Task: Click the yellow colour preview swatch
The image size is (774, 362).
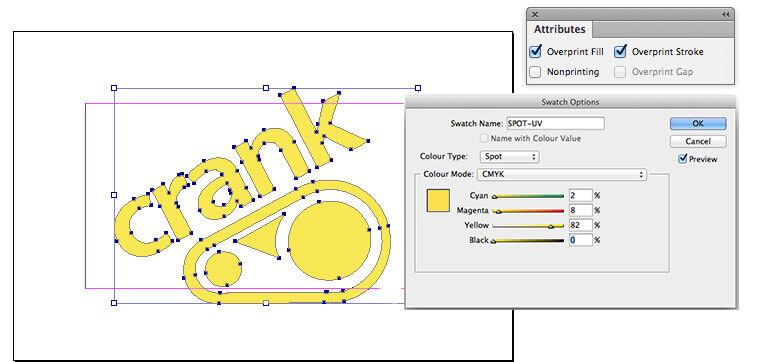Action: click(x=438, y=201)
